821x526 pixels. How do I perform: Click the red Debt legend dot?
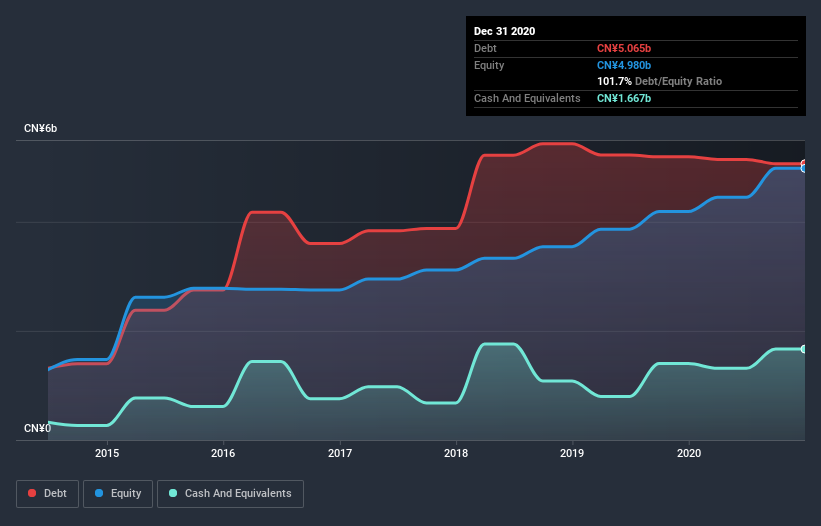click(x=32, y=493)
